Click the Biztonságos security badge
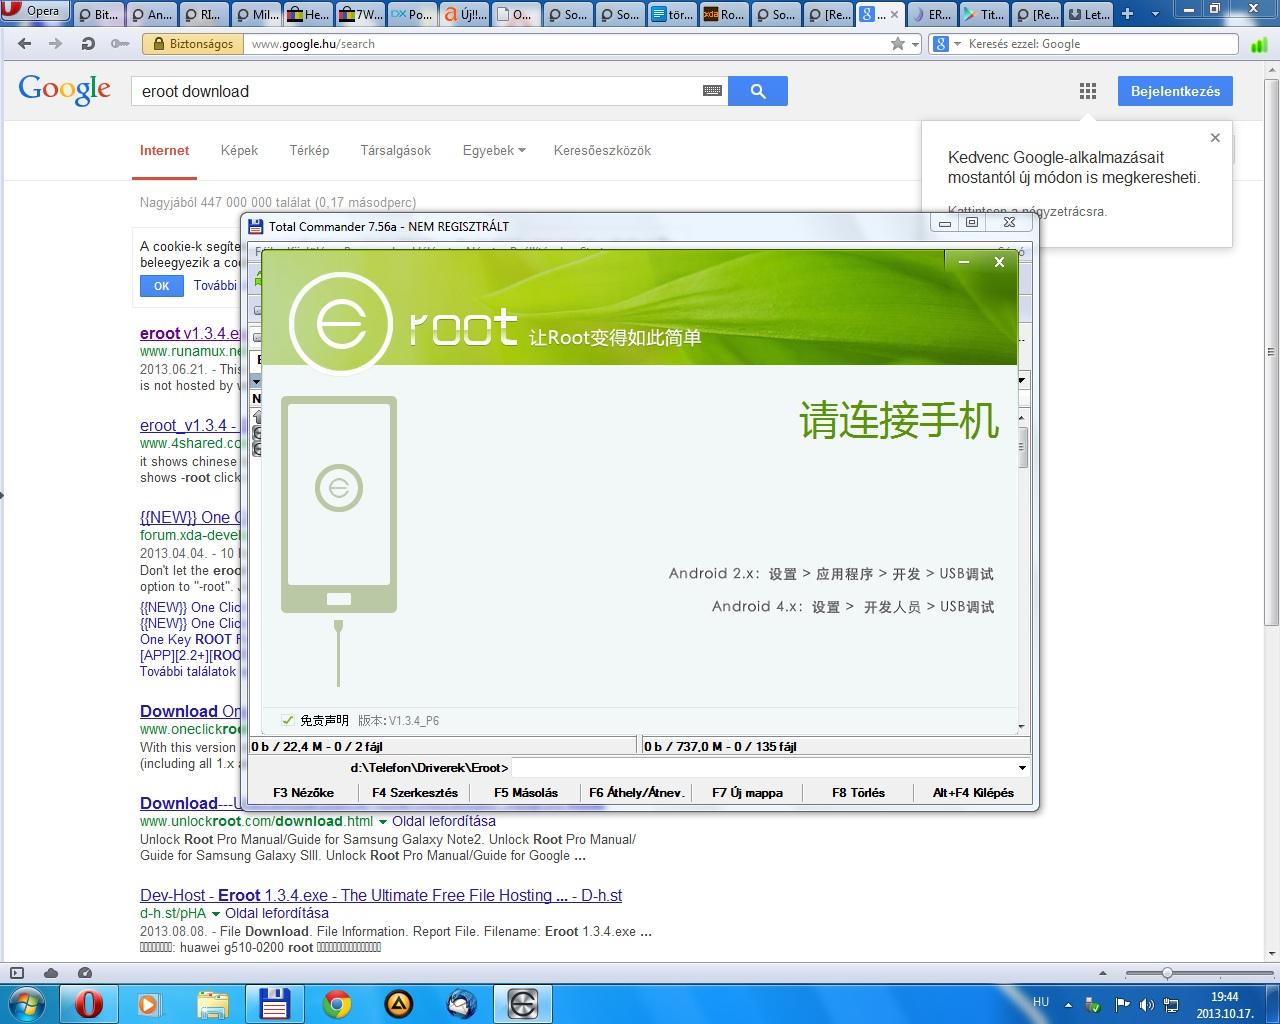Viewport: 1280px width, 1024px height. (x=192, y=44)
